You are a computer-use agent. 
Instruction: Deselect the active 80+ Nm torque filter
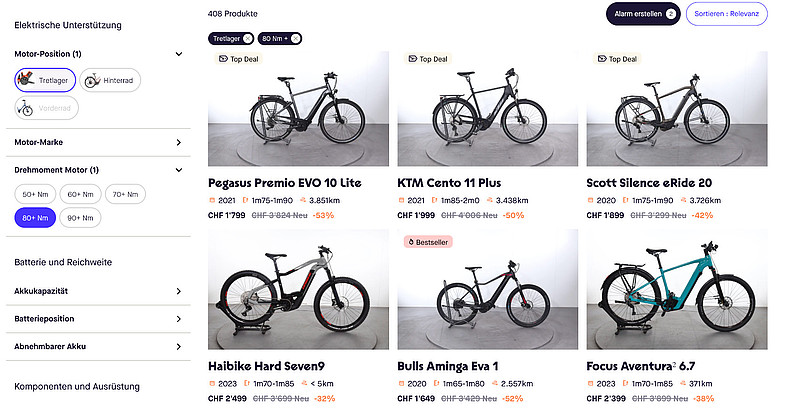point(35,217)
